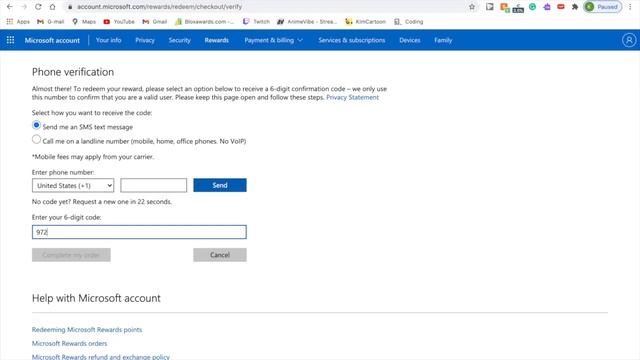Viewport: 640px width, 360px height.
Task: Open the Rewards tab
Action: coord(217,40)
